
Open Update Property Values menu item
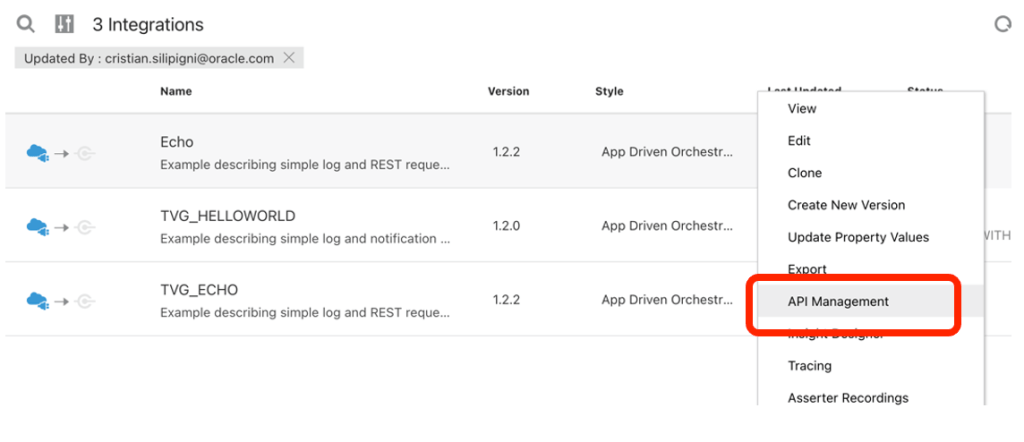click(858, 237)
